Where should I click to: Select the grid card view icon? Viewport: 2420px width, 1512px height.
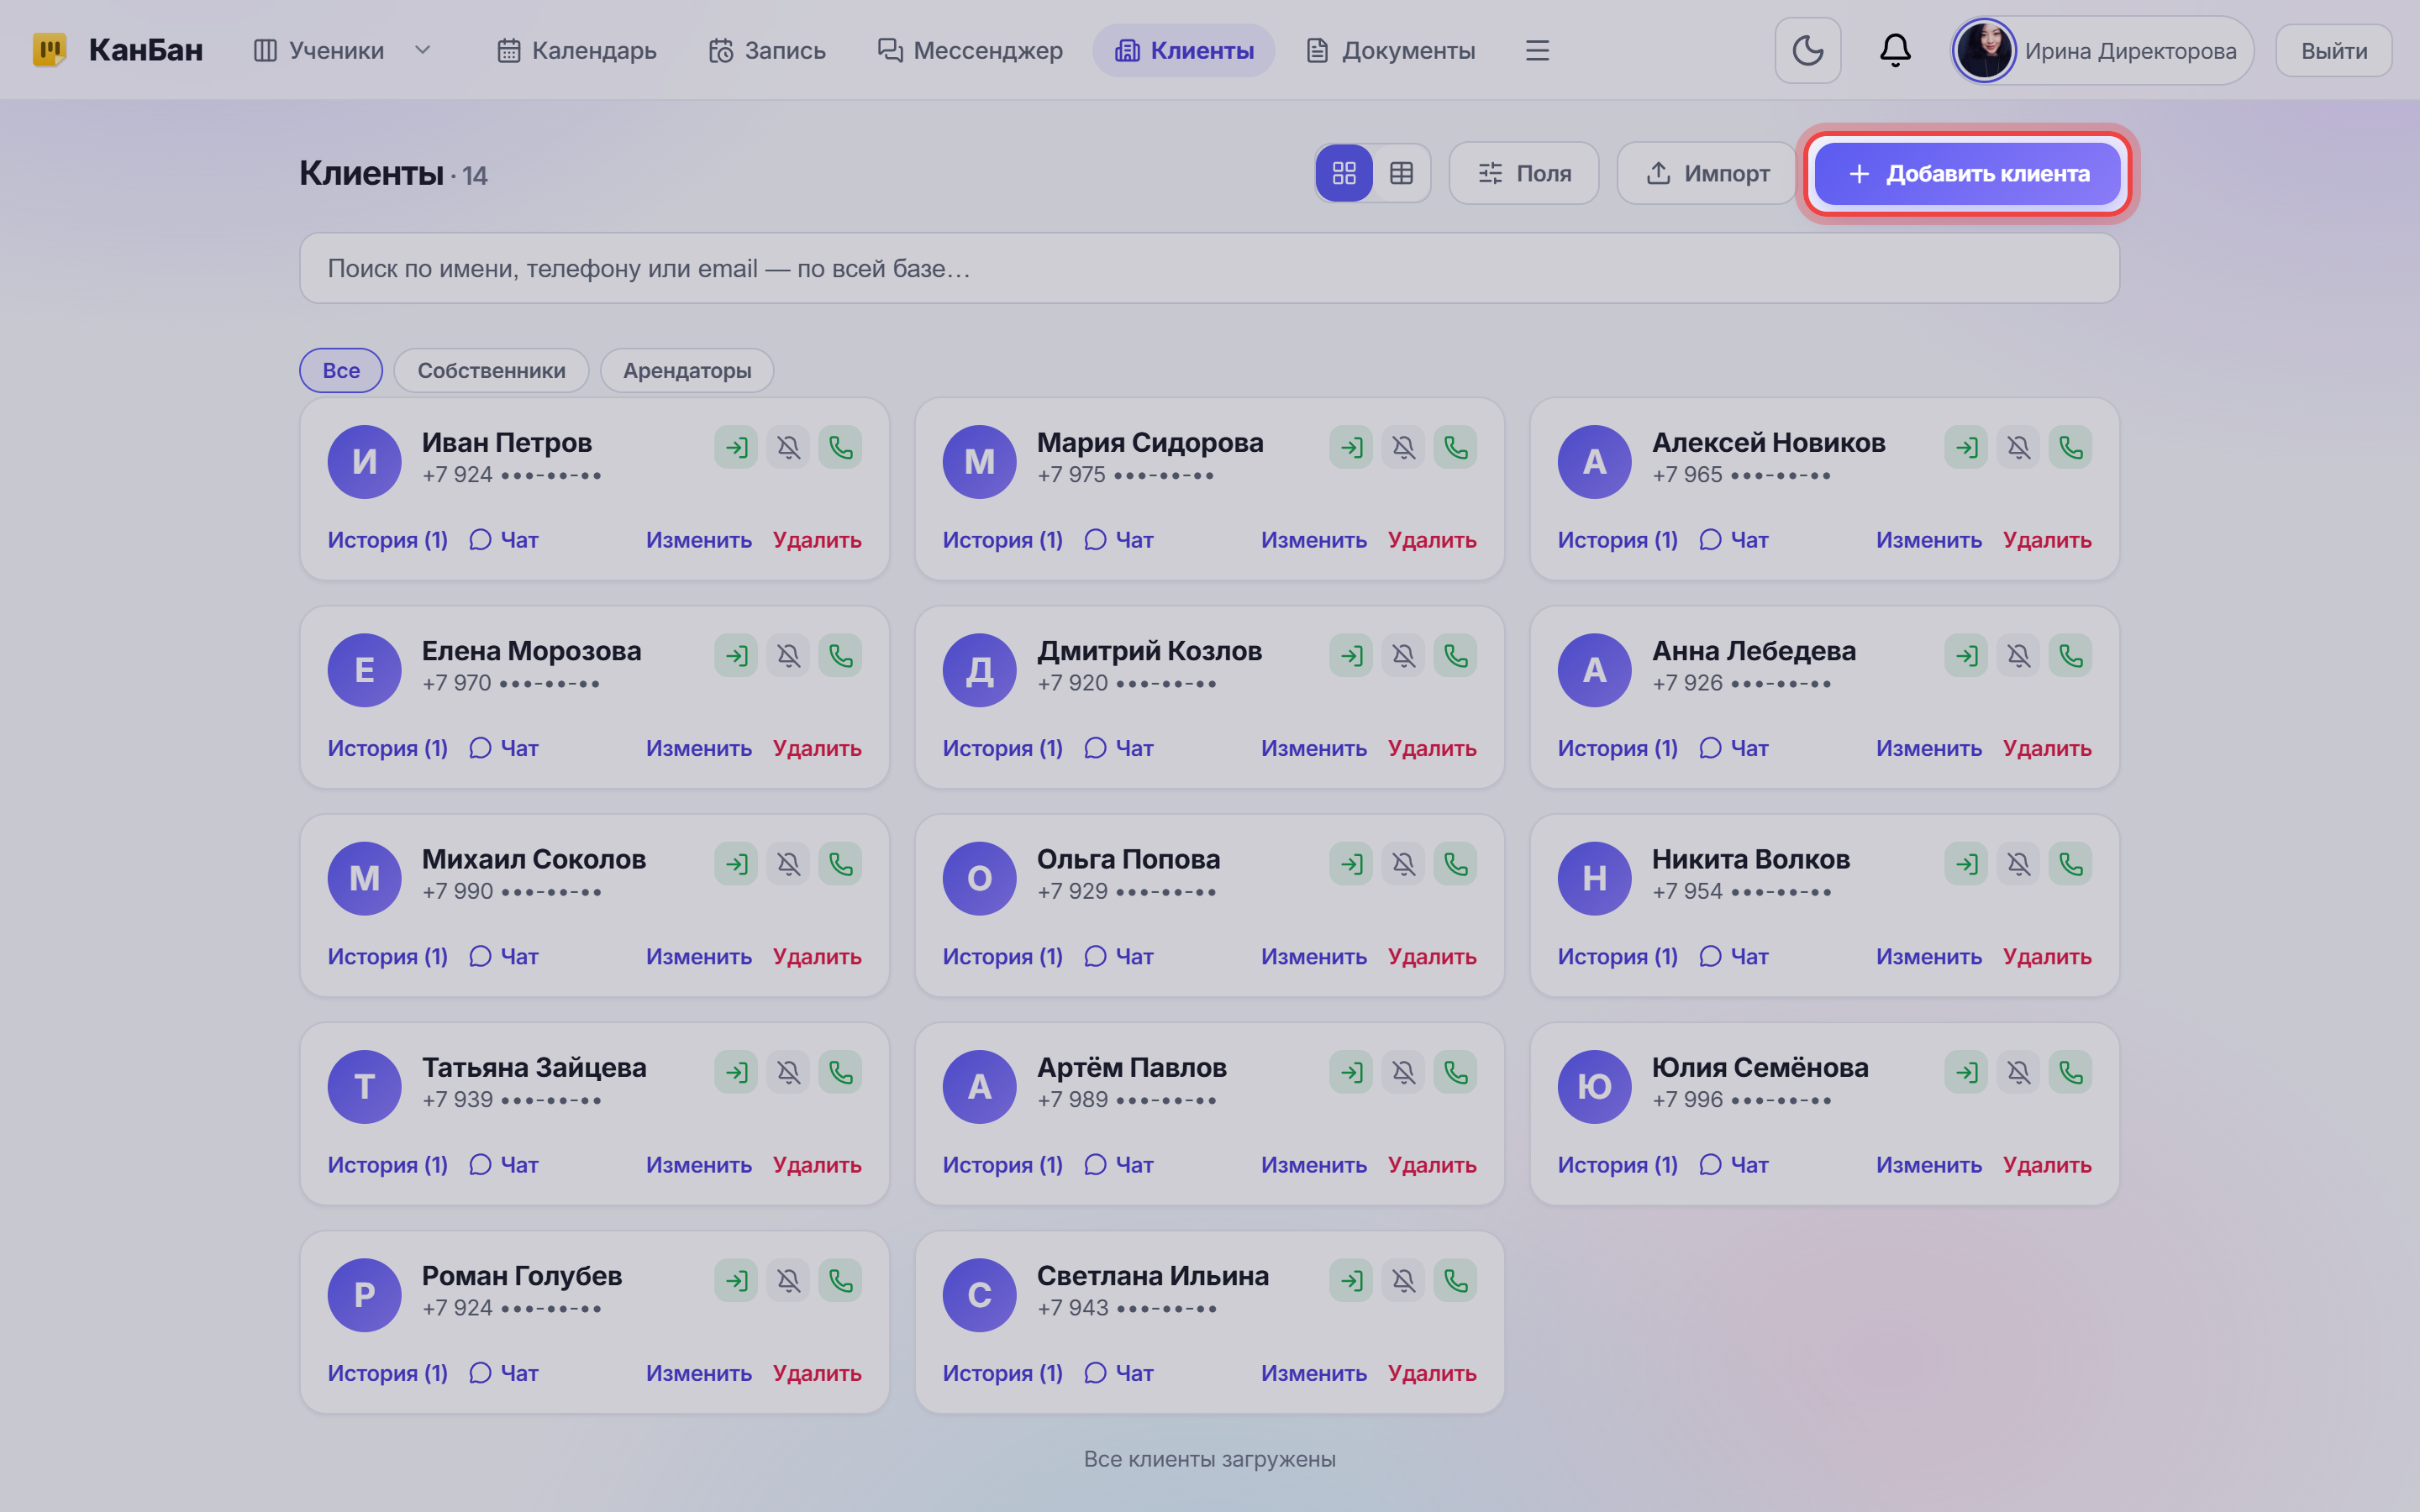1344,173
